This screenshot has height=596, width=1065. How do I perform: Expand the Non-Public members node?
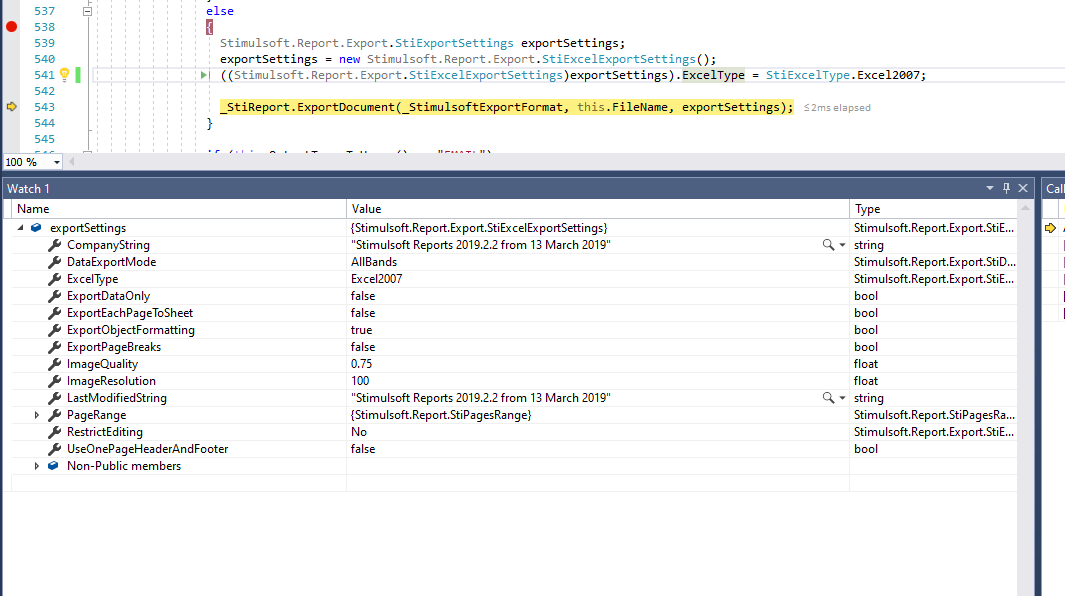point(37,466)
